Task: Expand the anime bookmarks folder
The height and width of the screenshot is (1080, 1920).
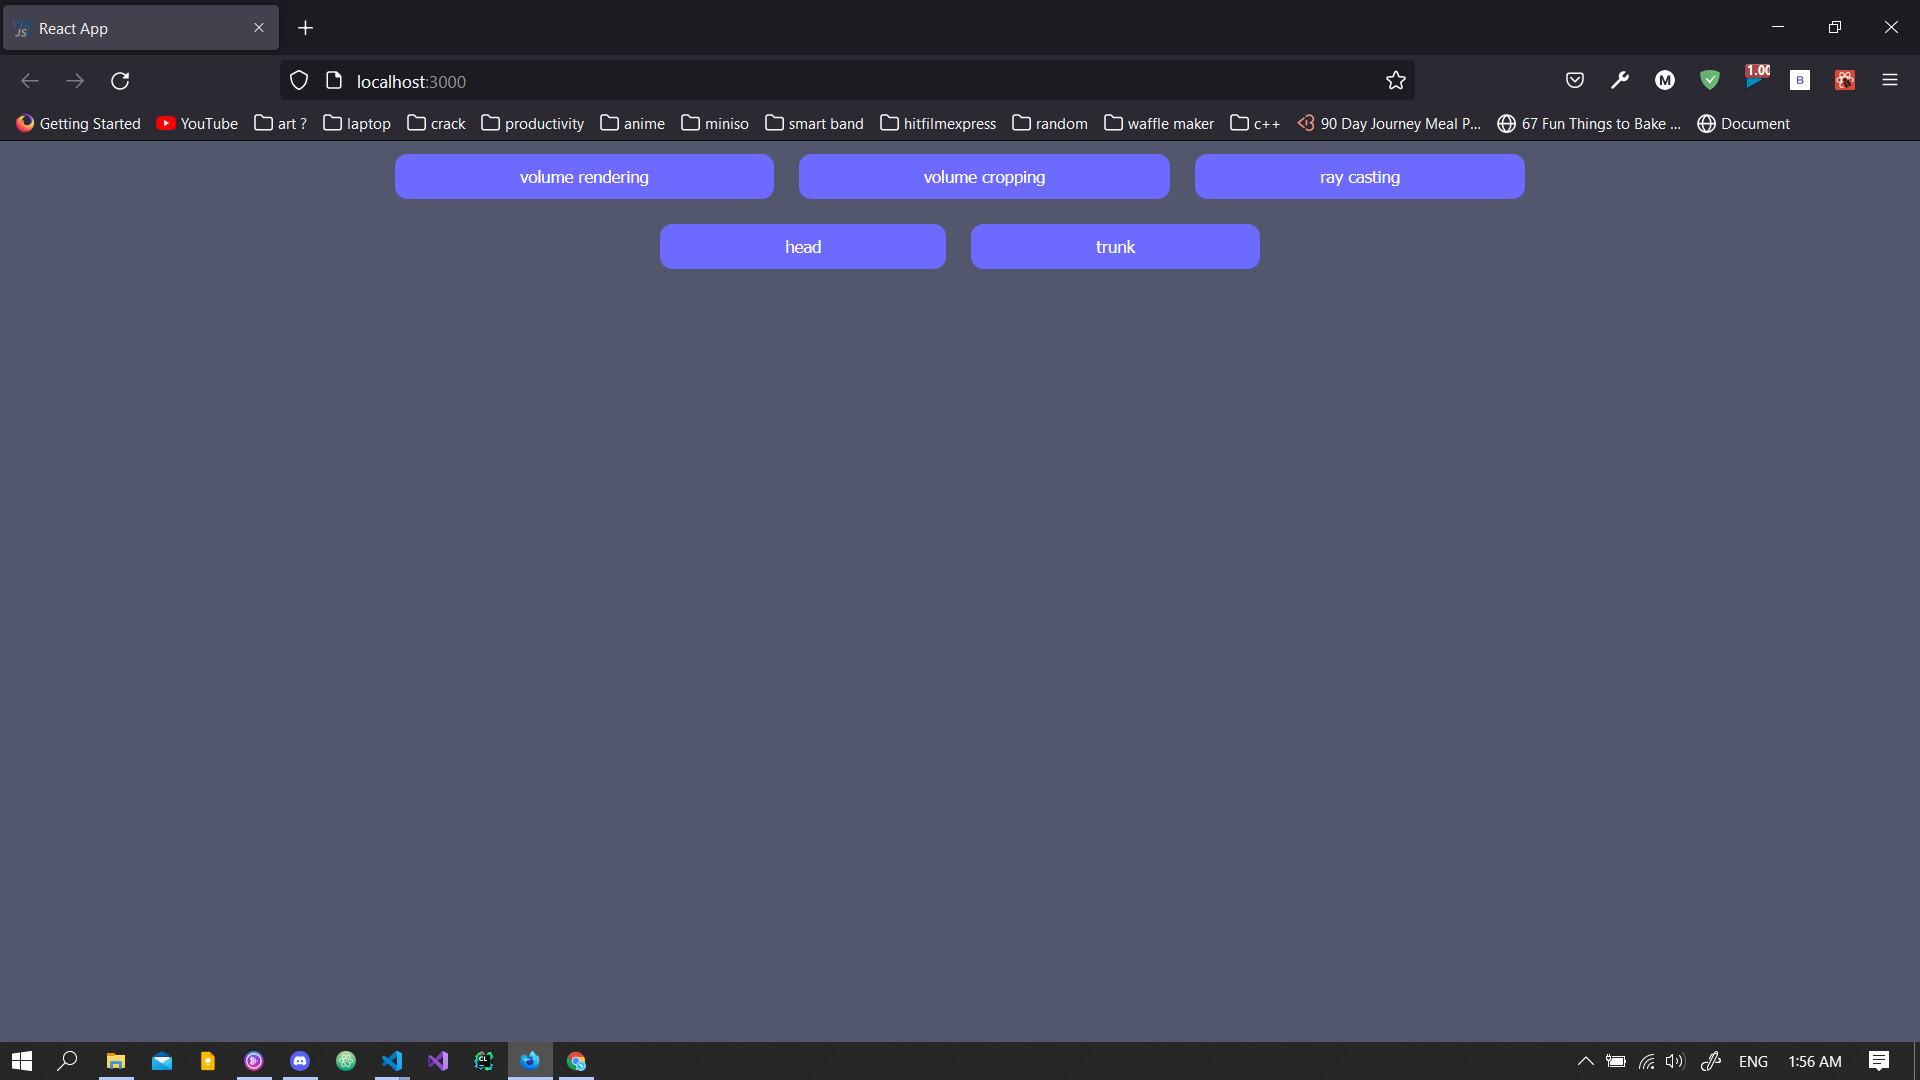Action: tap(632, 123)
